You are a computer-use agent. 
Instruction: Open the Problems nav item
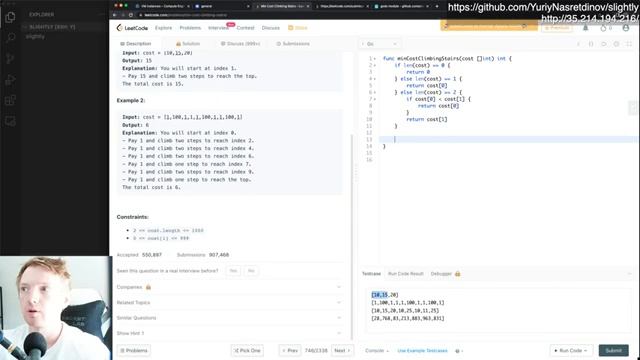(190, 28)
